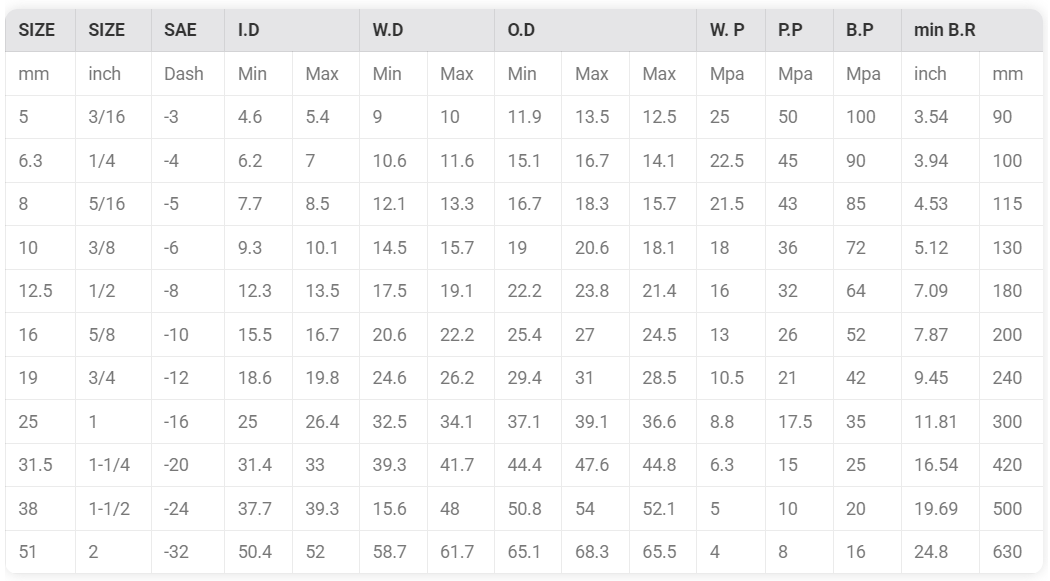Screen dimensions: 1050x581
Task: Select the O.D column header
Action: tap(595, 30)
